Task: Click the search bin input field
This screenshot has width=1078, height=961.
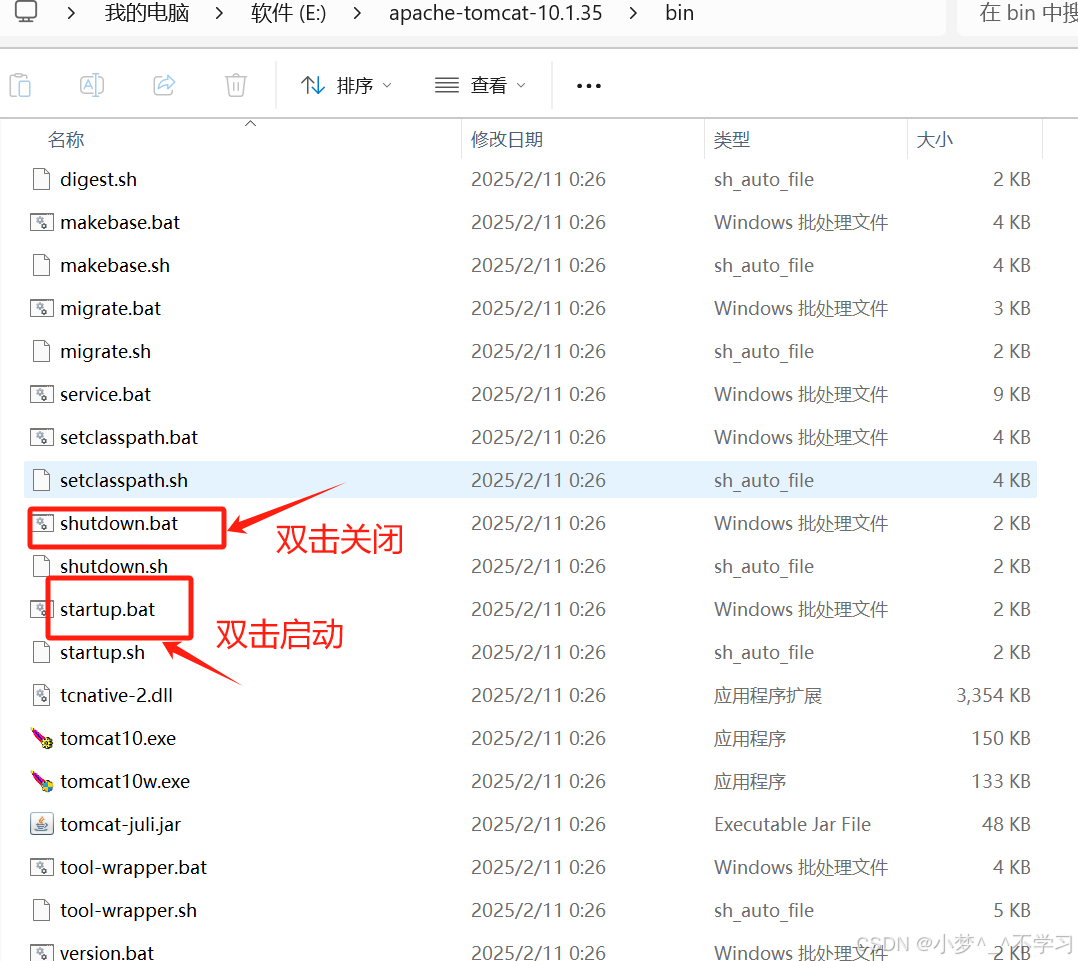Action: [x=1020, y=13]
